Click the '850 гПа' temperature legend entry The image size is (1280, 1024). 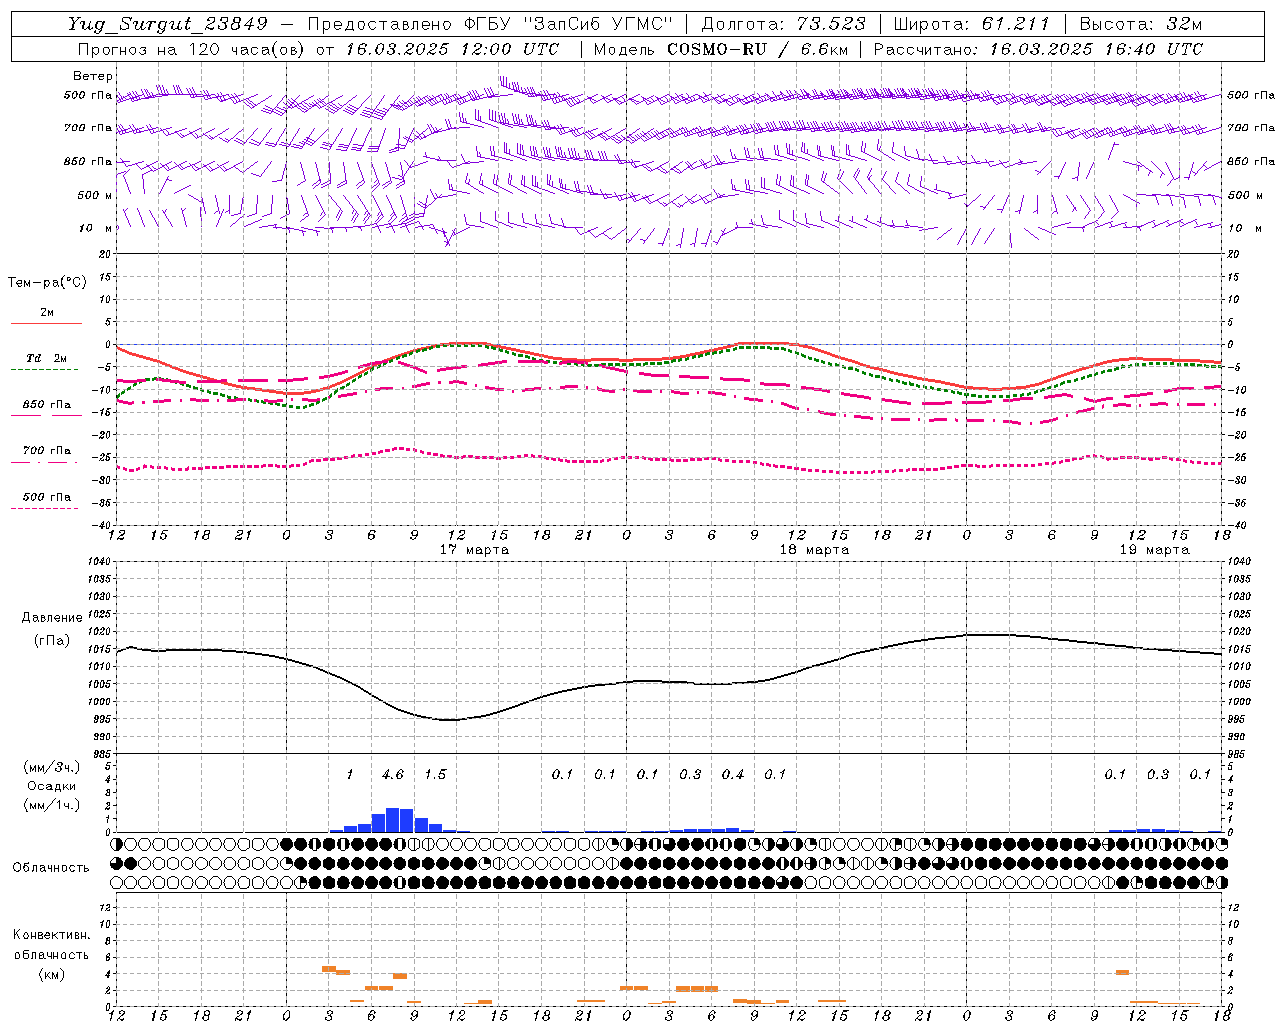[x=47, y=405]
